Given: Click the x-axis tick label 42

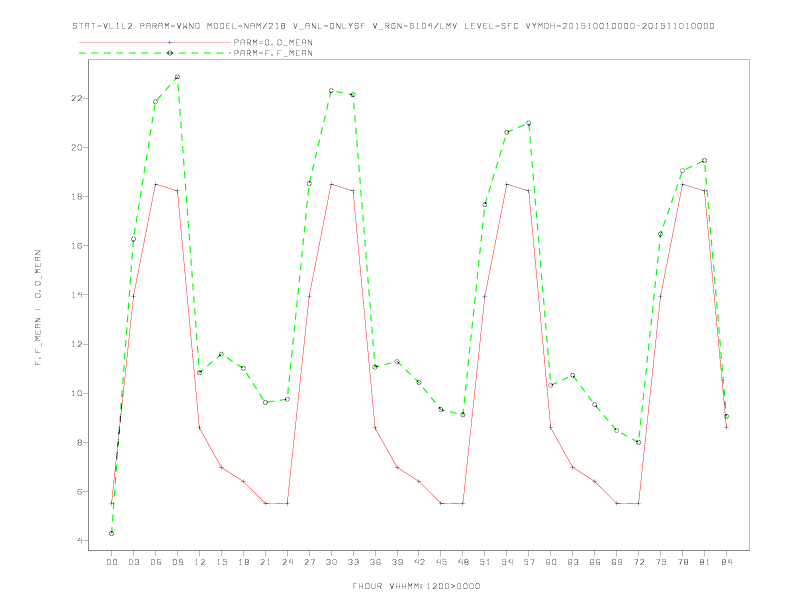Looking at the screenshot, I should 419,562.
